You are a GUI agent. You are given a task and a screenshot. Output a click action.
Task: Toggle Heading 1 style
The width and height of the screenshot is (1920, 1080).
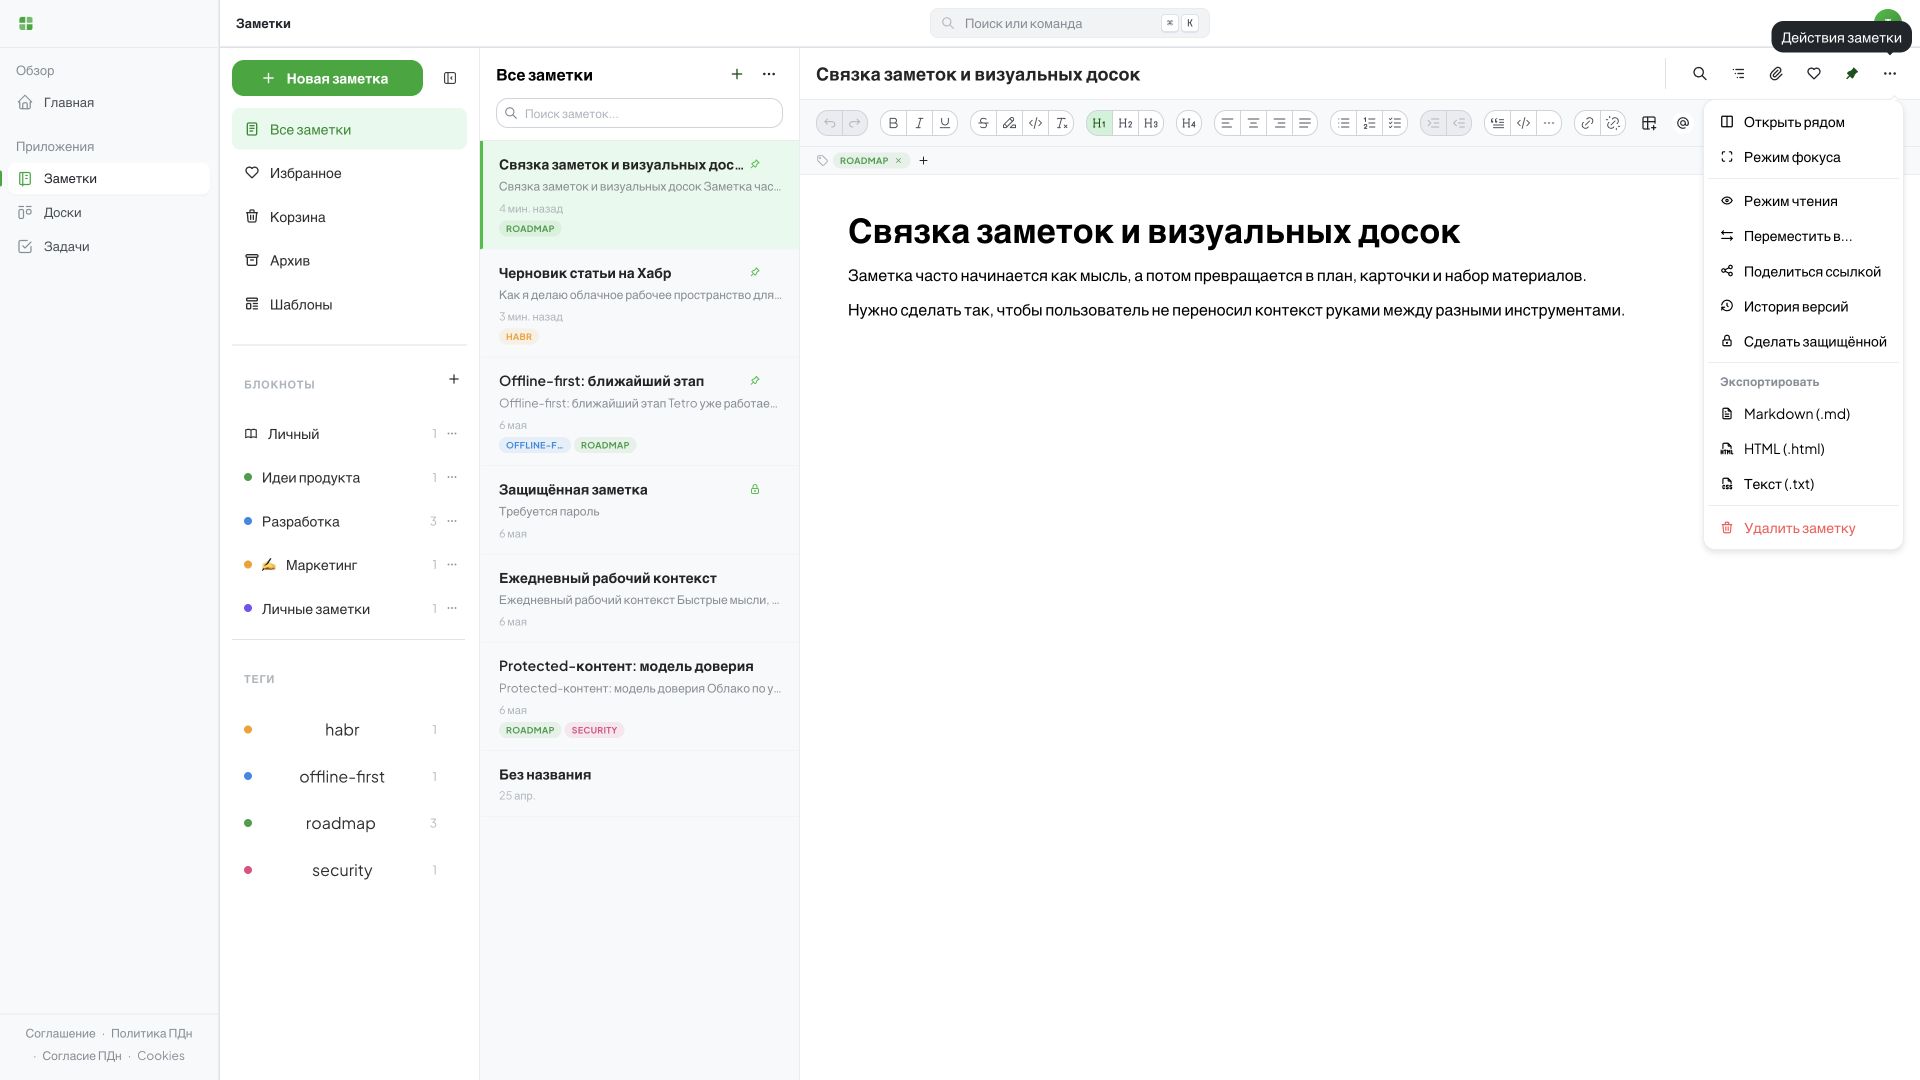point(1099,123)
